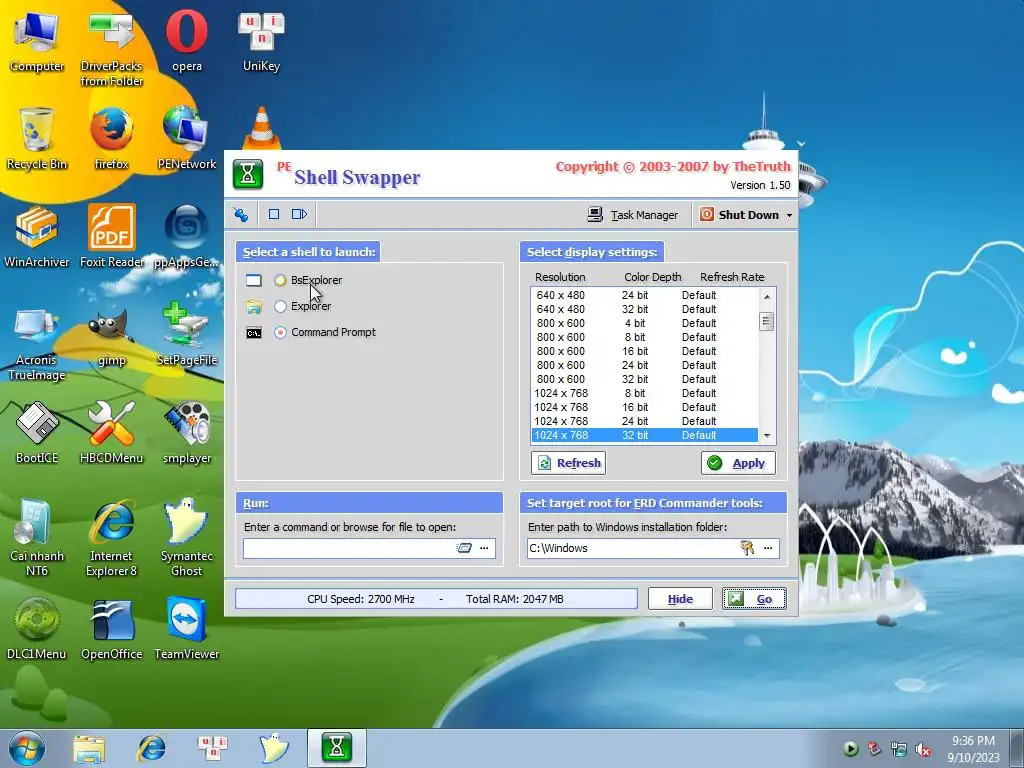Select the 640 x 480 32 bit row
This screenshot has height=768, width=1024.
coord(645,310)
